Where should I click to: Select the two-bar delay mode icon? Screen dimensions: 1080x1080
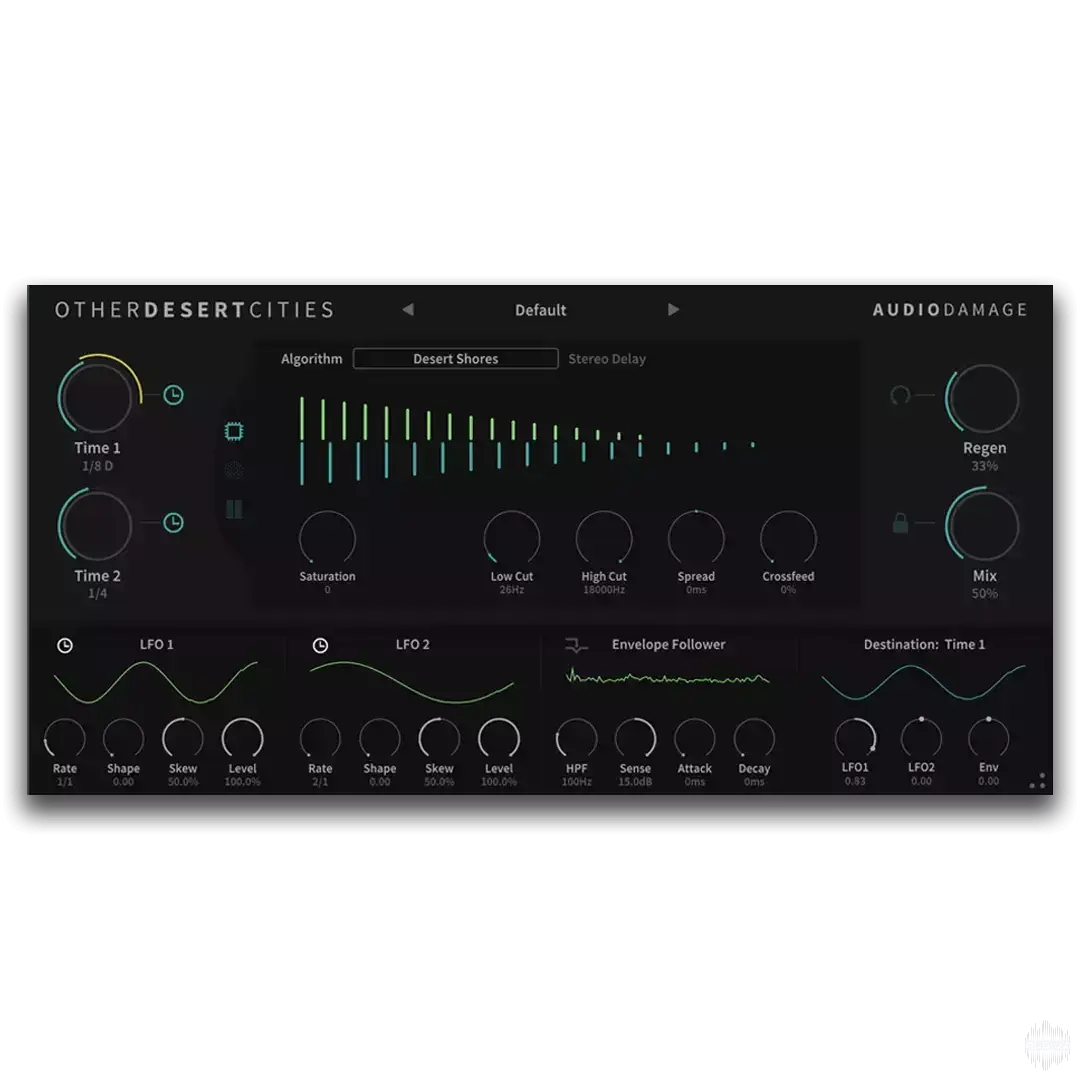pos(234,509)
